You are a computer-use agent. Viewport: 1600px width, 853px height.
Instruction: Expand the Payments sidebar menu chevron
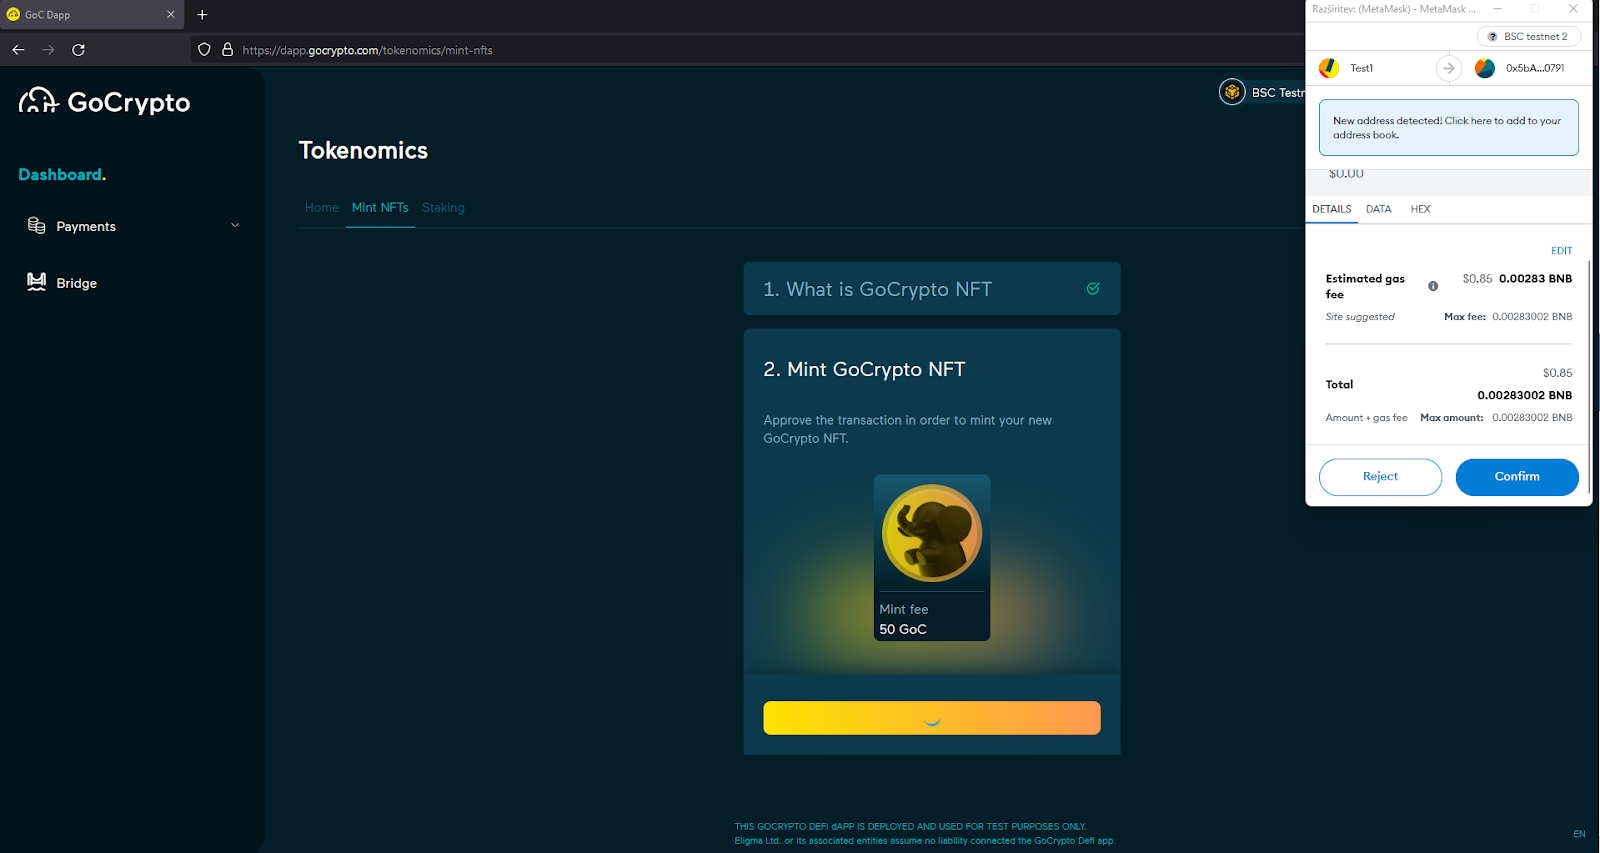click(235, 226)
